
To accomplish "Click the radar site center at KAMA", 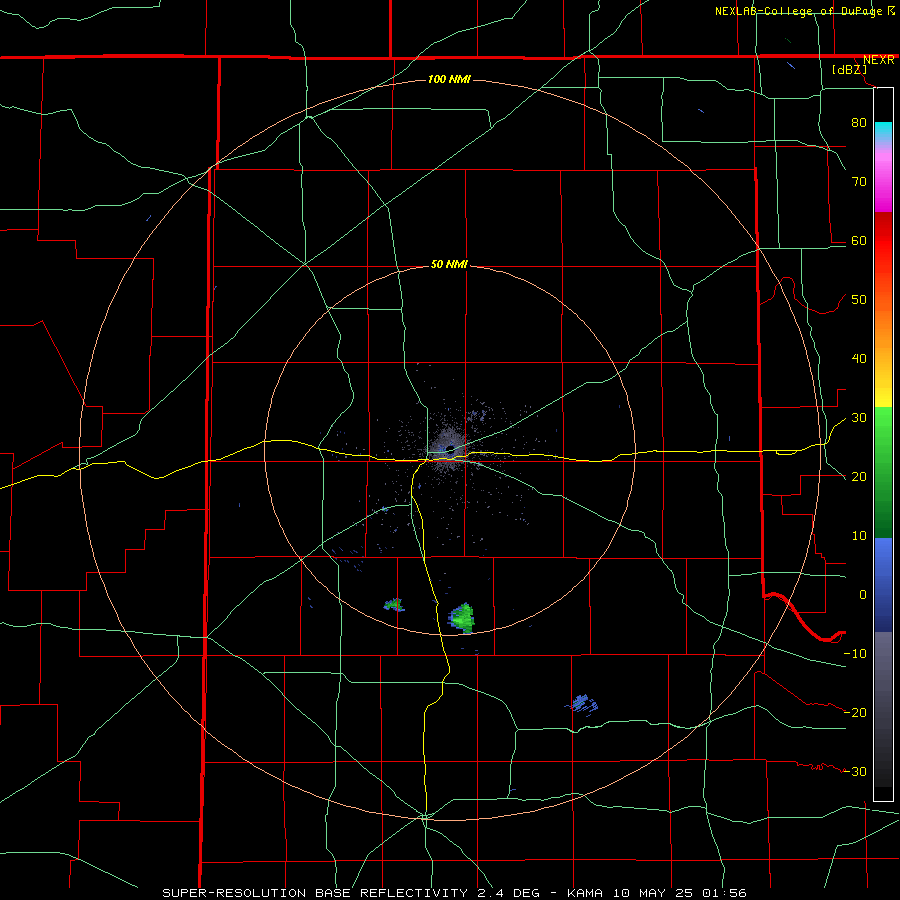I will (x=450, y=449).
